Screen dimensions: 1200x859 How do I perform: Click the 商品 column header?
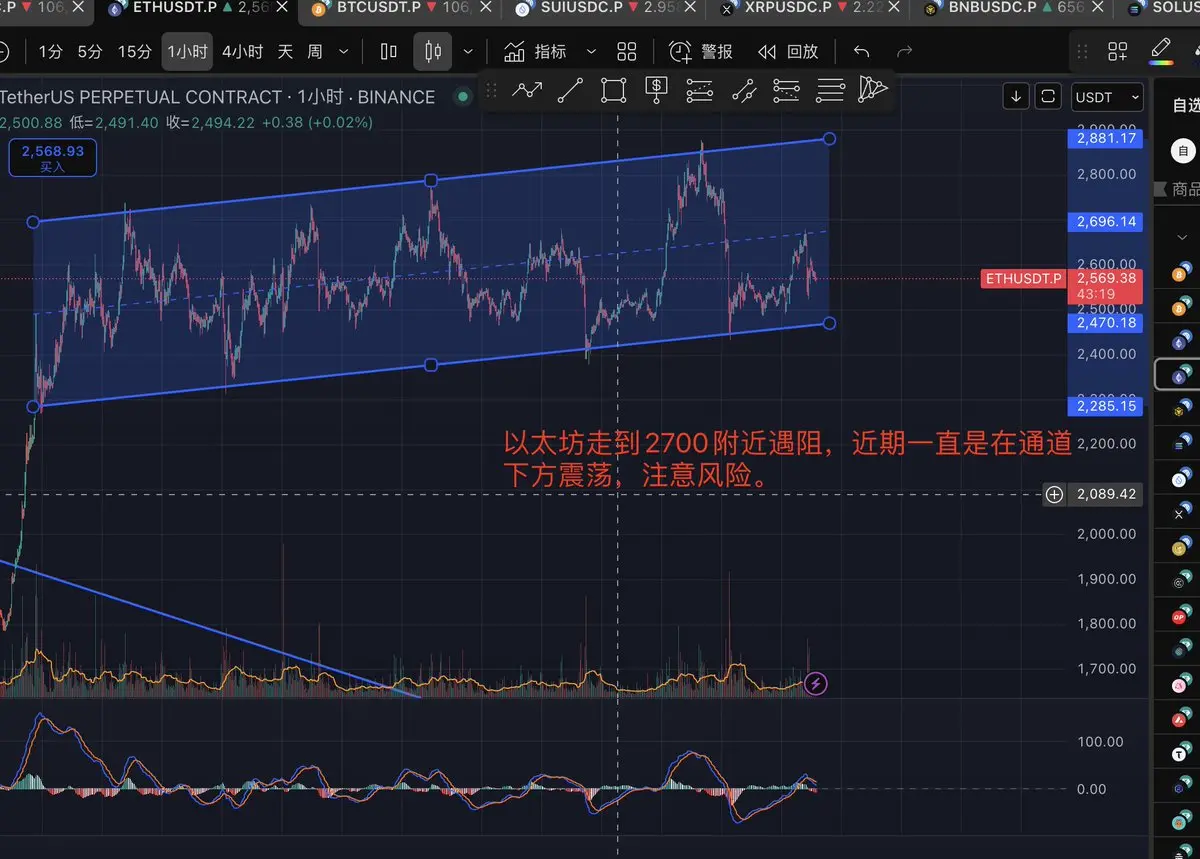[x=1186, y=189]
